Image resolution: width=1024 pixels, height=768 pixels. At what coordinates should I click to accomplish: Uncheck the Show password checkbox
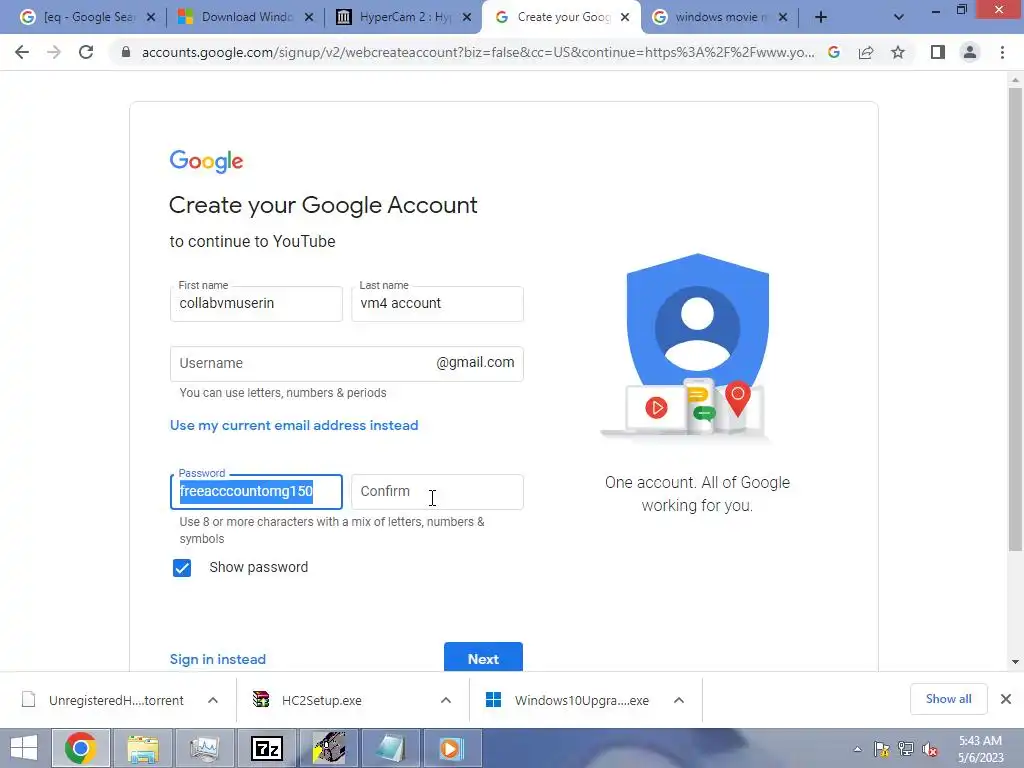[x=182, y=568]
